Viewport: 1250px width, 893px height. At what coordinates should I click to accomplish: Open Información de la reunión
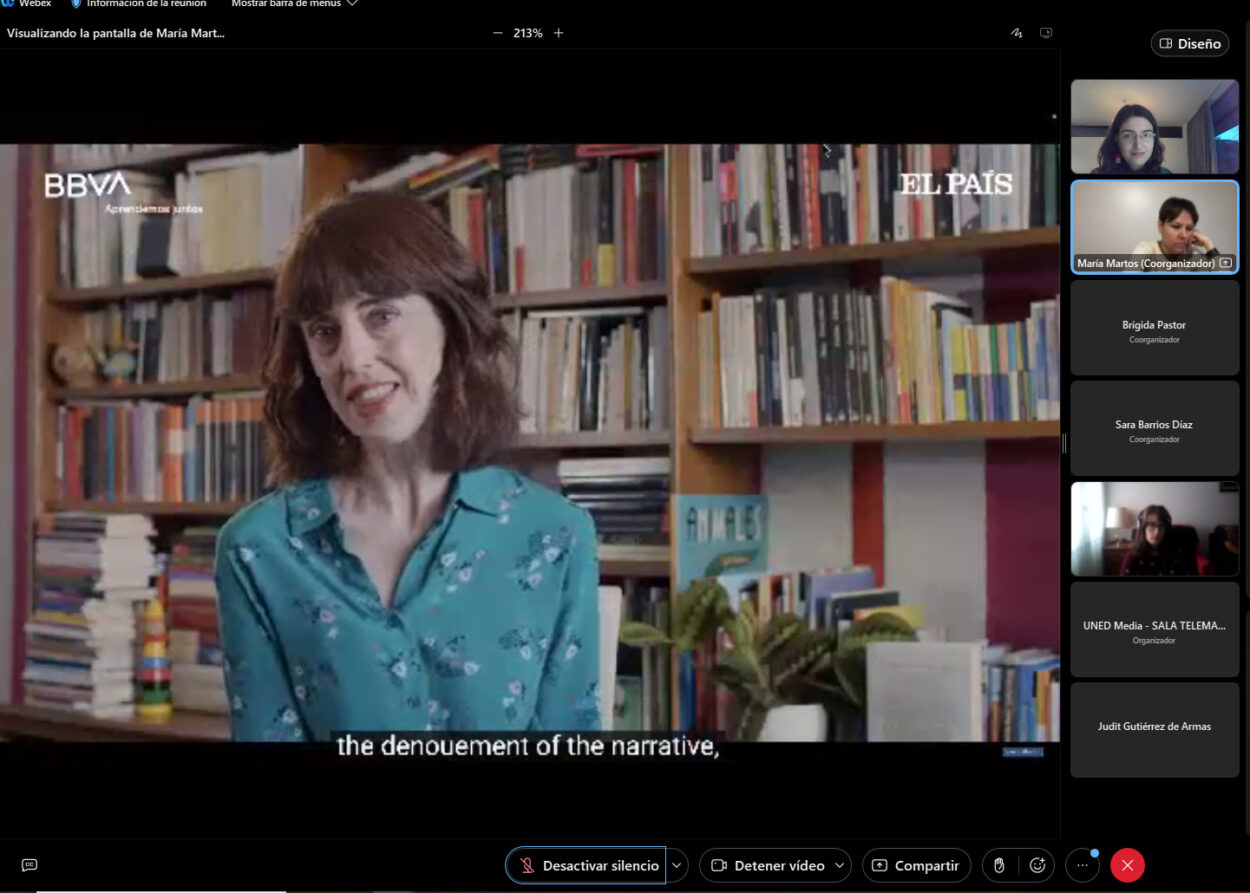coord(138,4)
